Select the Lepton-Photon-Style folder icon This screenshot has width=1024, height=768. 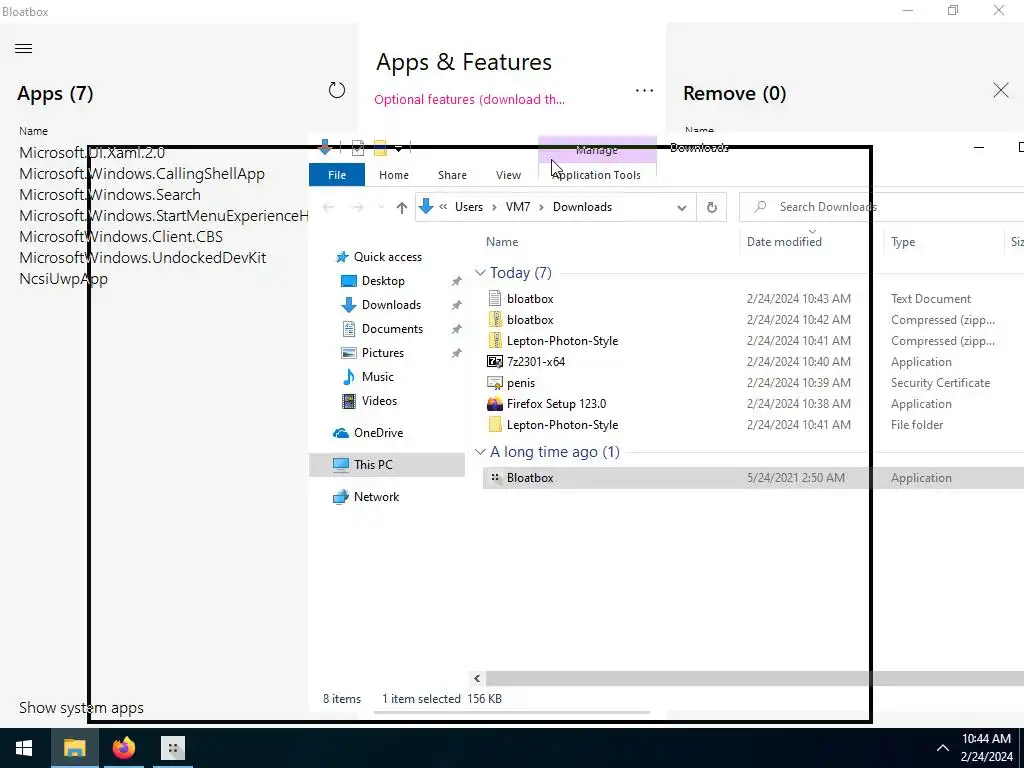click(x=495, y=424)
